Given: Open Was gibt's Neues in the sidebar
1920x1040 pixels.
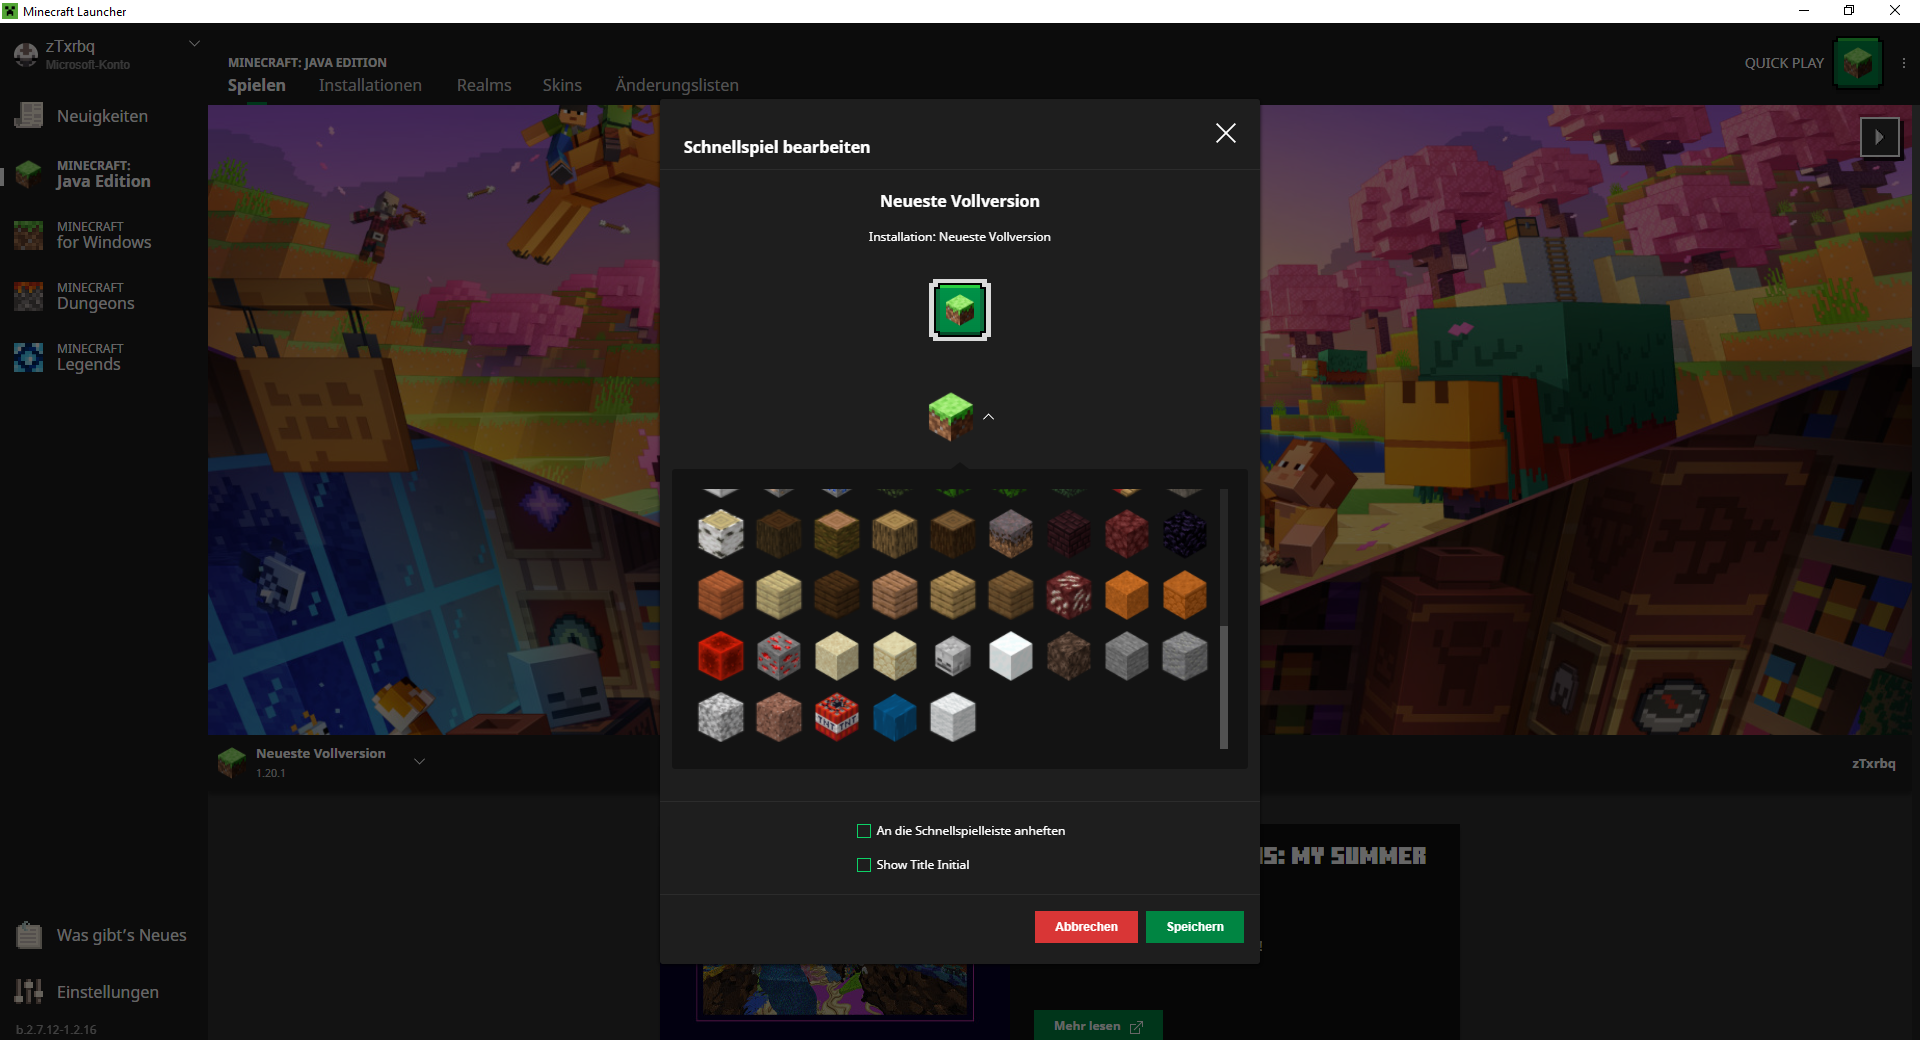Looking at the screenshot, I should point(104,935).
